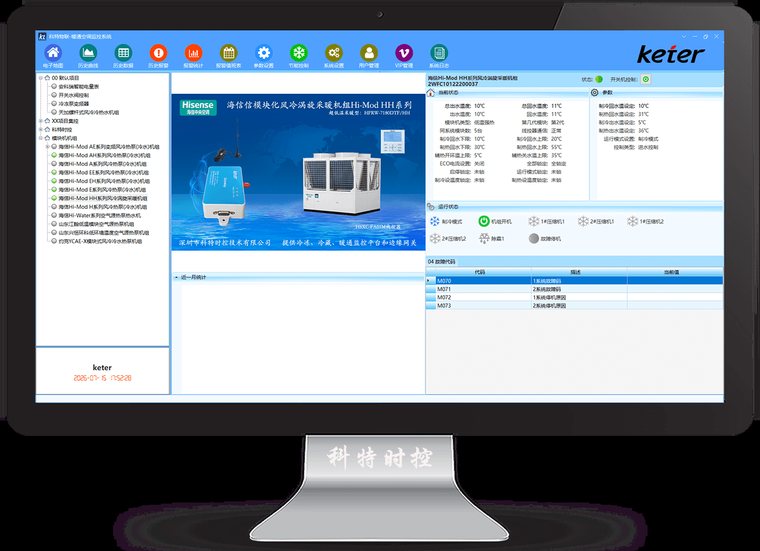Select the YCAE-X module tree item
Screen dimensions: 760x551
pos(97,241)
